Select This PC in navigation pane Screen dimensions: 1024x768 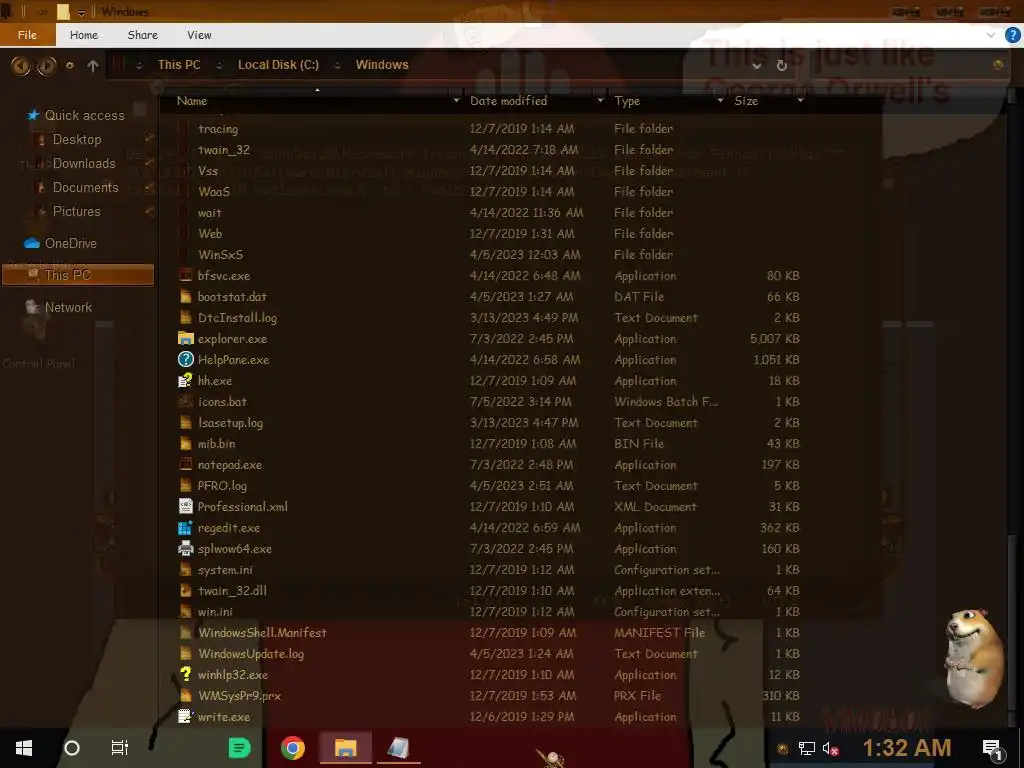(x=78, y=275)
